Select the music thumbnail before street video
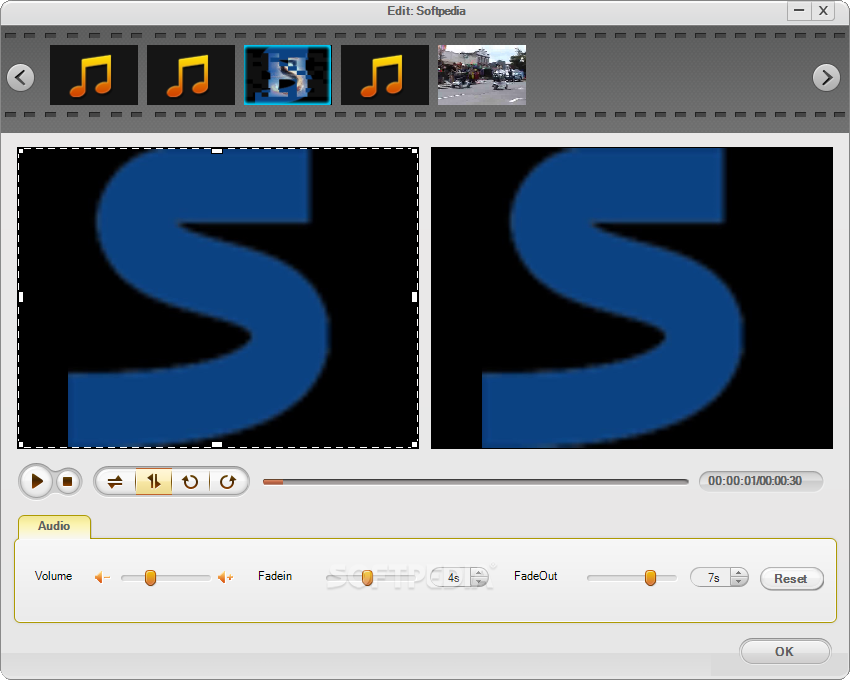Viewport: 850px width, 680px height. [x=385, y=75]
